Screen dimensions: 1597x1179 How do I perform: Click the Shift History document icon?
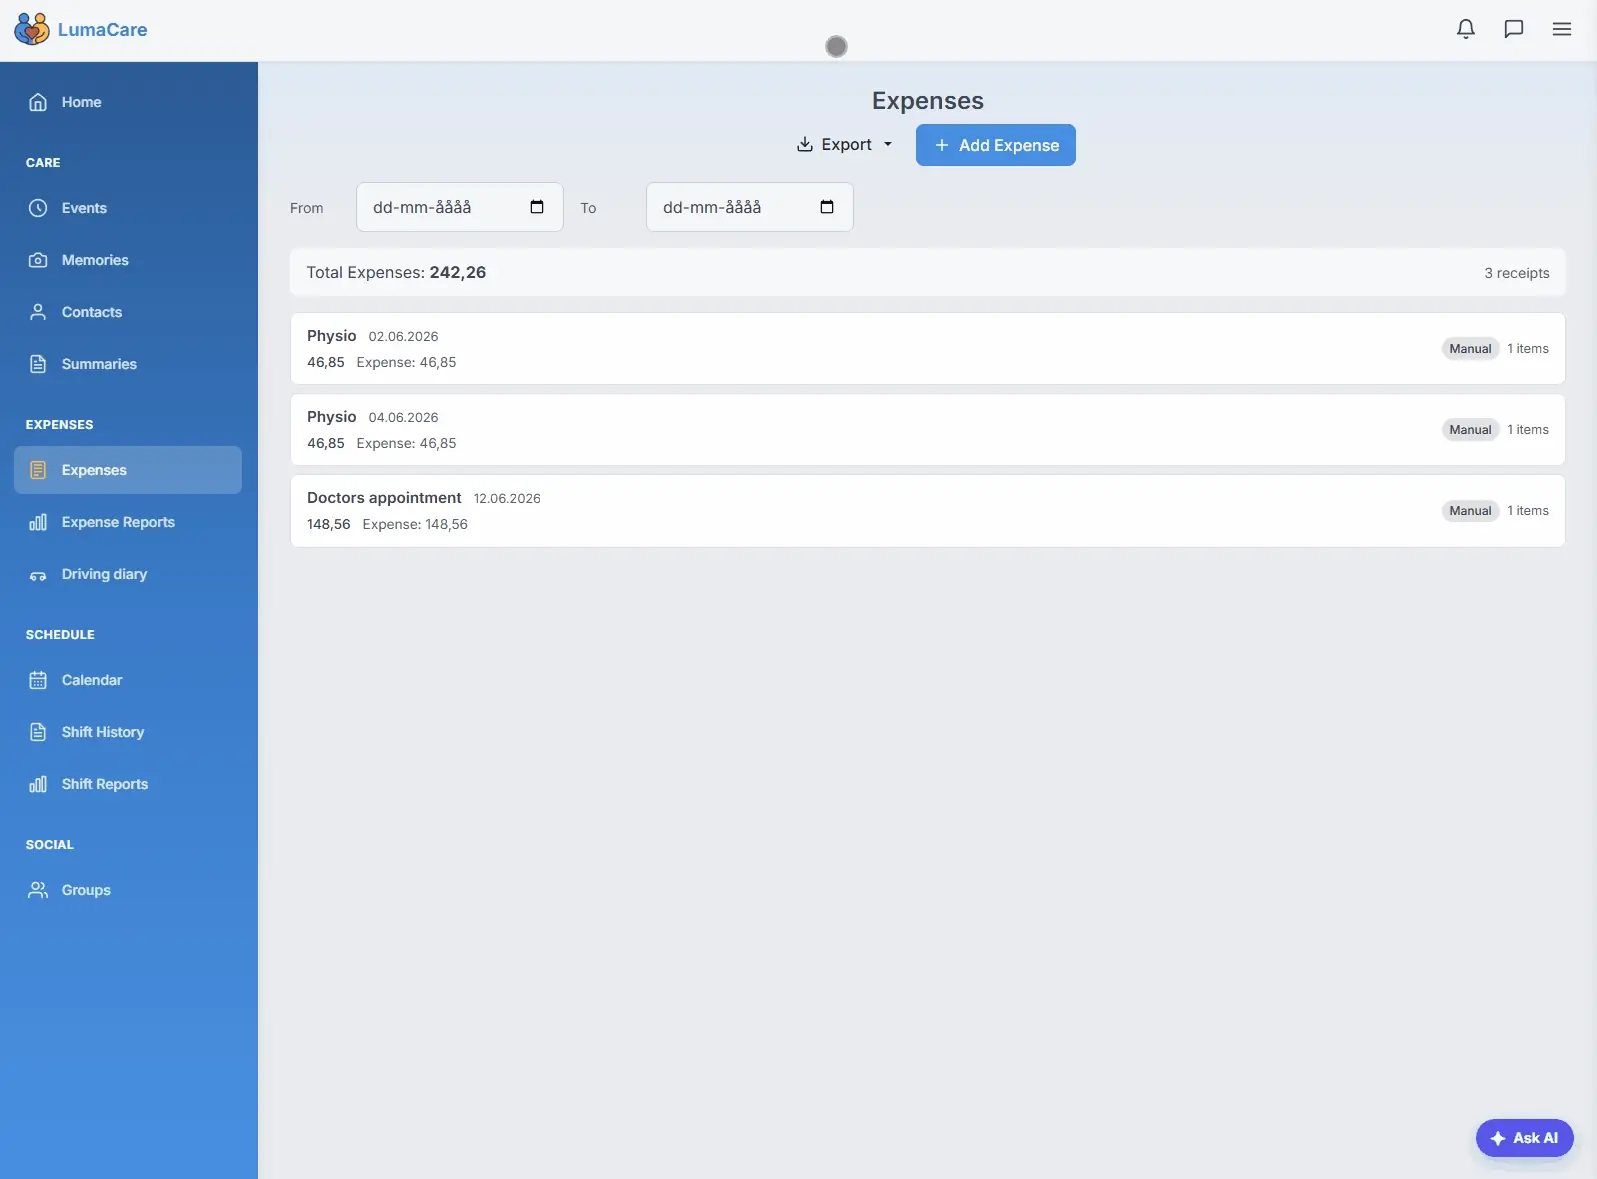point(38,732)
